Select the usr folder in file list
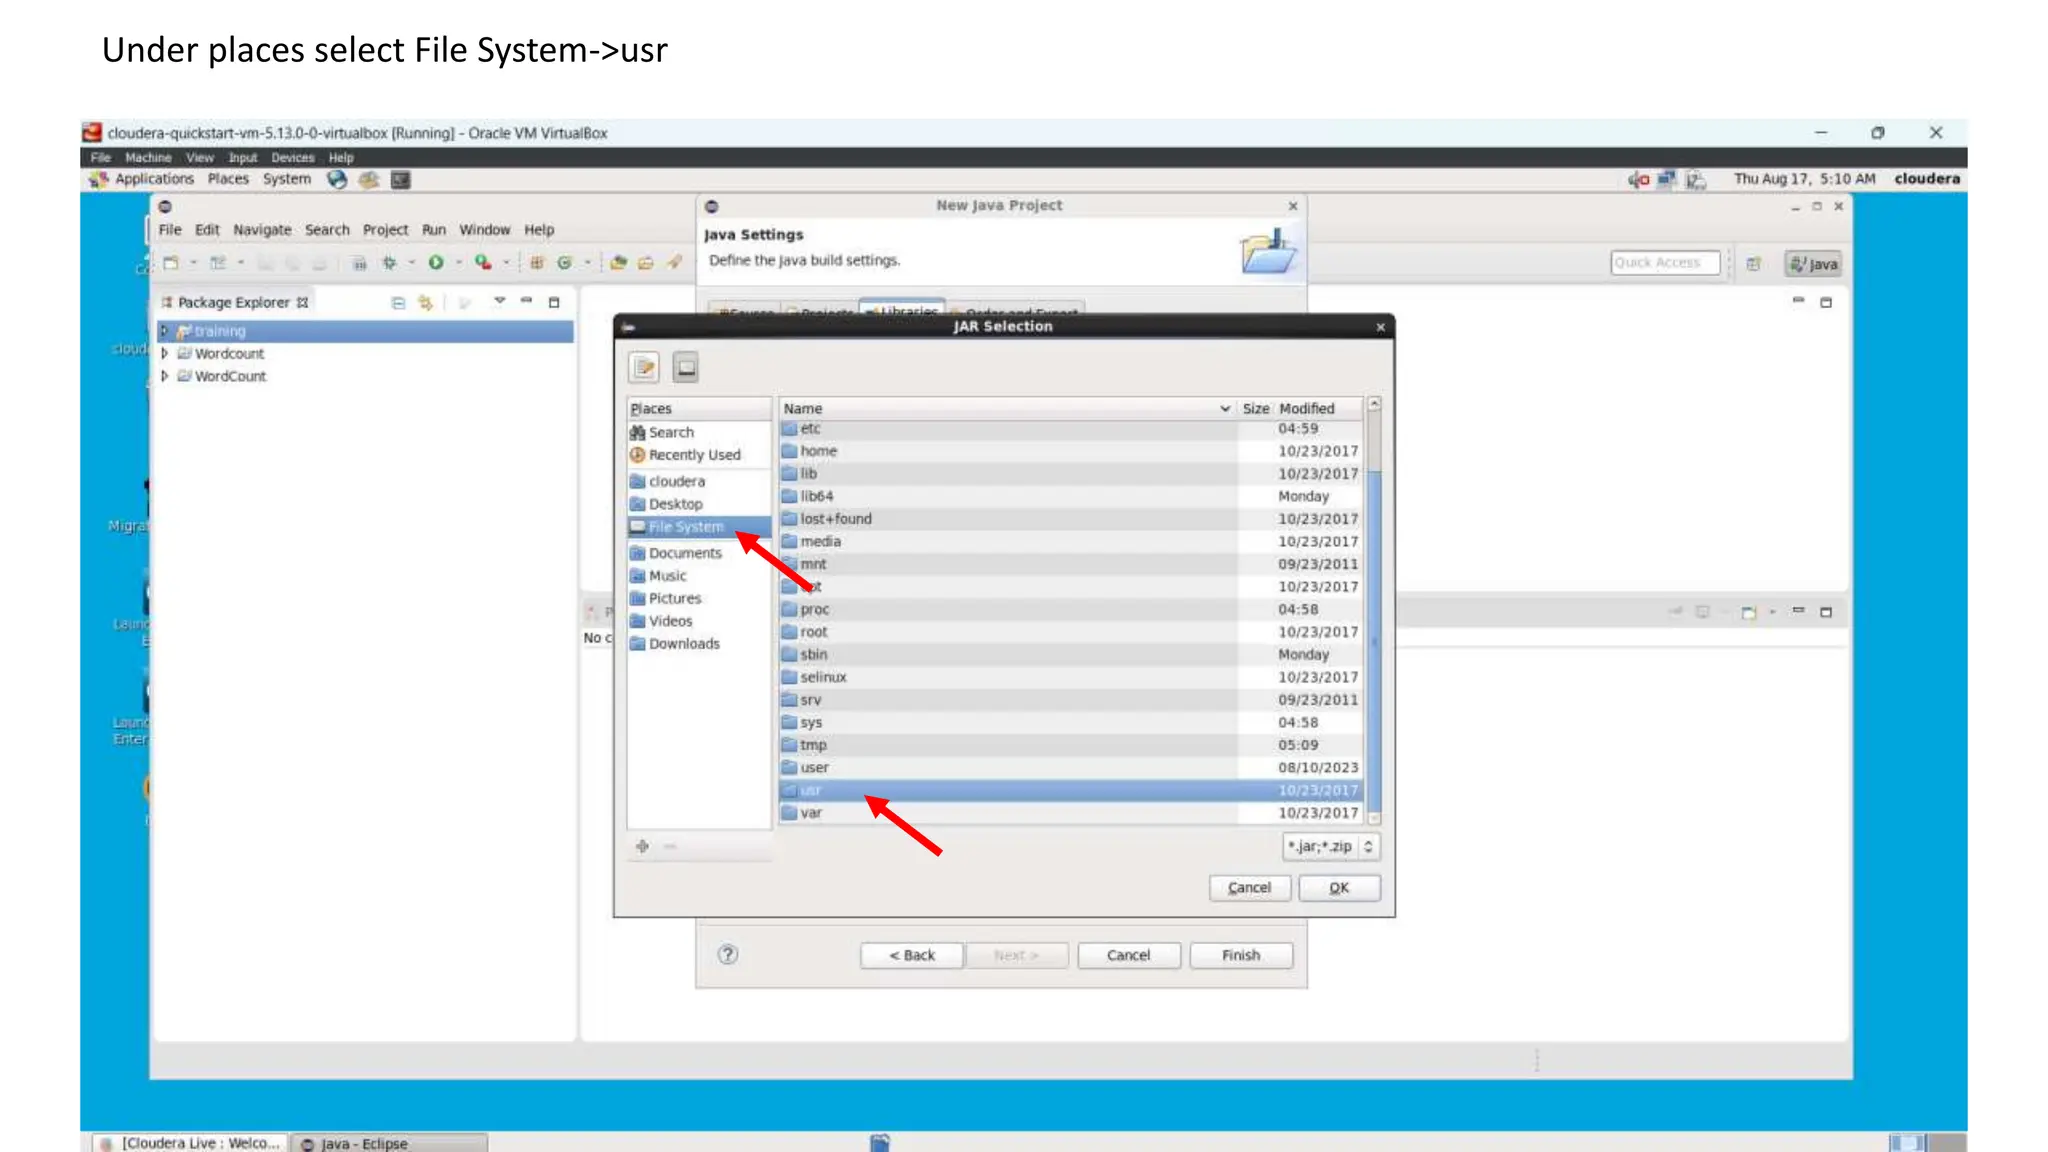2048x1152 pixels. tap(811, 791)
